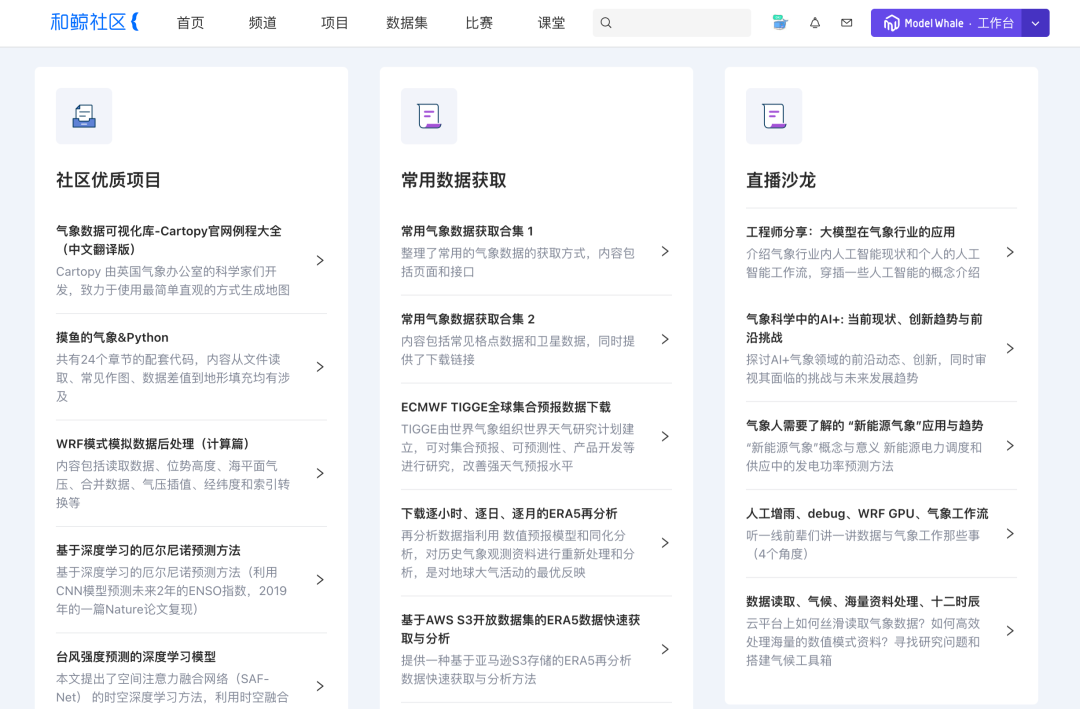Expand the arrow beside 工程师分享：大模型在气象行业的应用
Image resolution: width=1080 pixels, height=709 pixels.
coord(1010,251)
